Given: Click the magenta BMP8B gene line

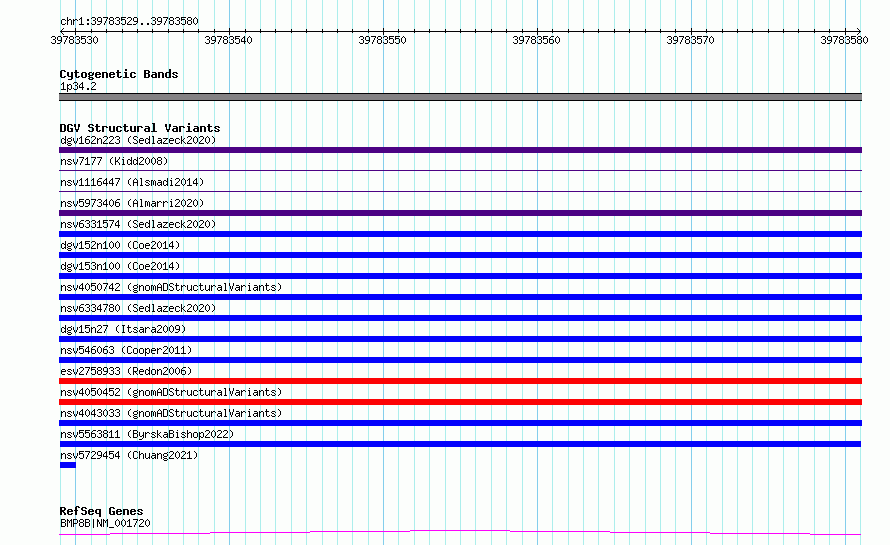Looking at the screenshot, I should [460, 533].
